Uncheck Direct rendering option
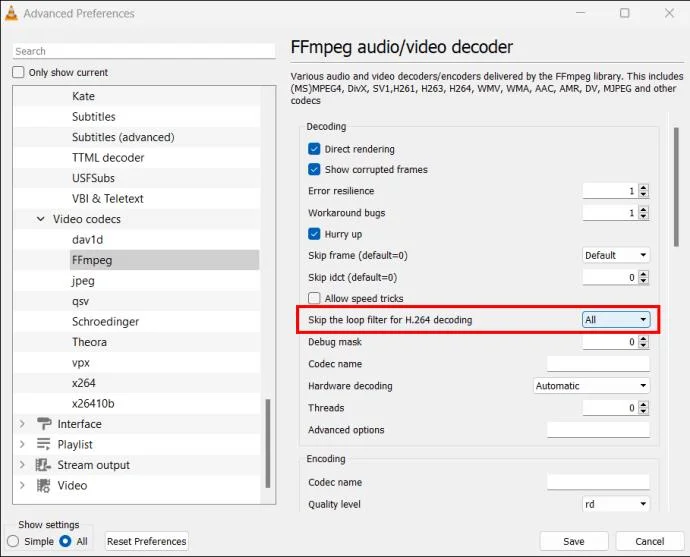This screenshot has height=557, width=690. (314, 149)
